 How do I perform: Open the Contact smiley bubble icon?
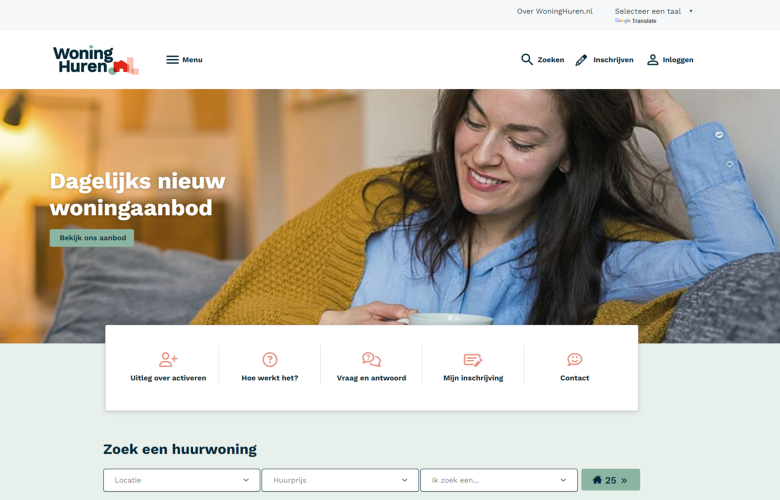click(575, 359)
